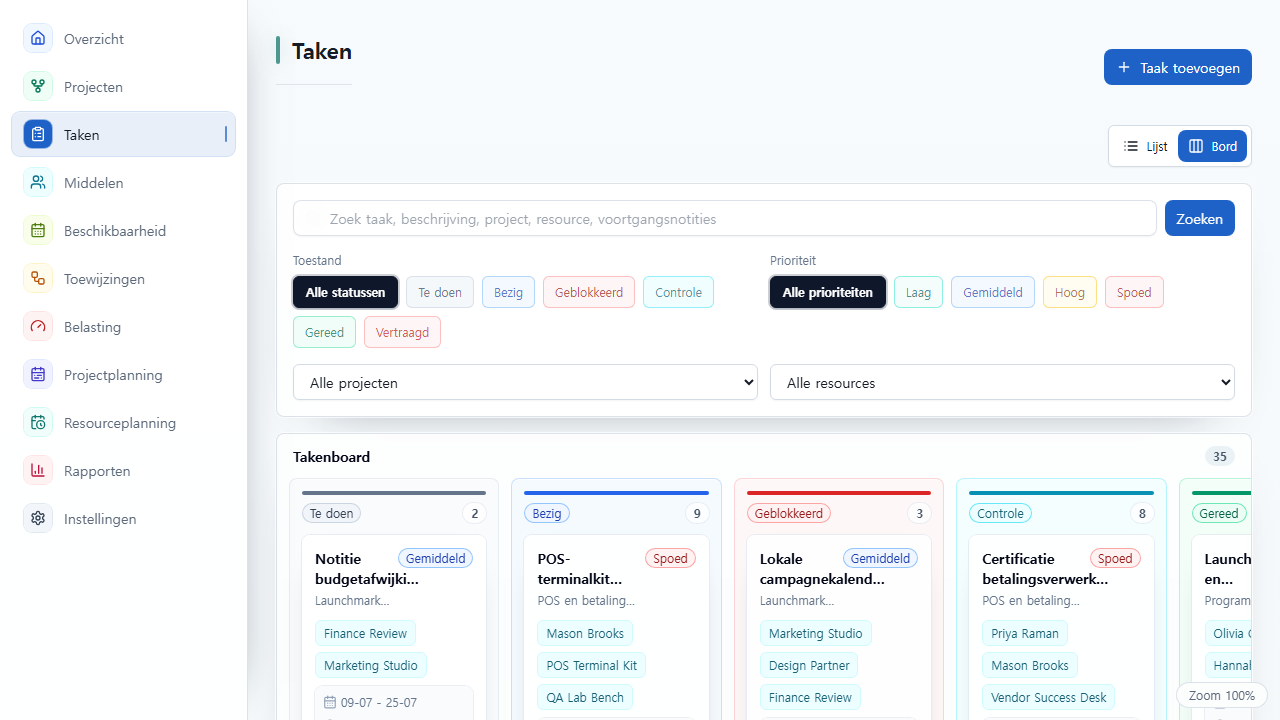Click the Projecten branch icon
This screenshot has width=1280, height=720.
coord(38,87)
